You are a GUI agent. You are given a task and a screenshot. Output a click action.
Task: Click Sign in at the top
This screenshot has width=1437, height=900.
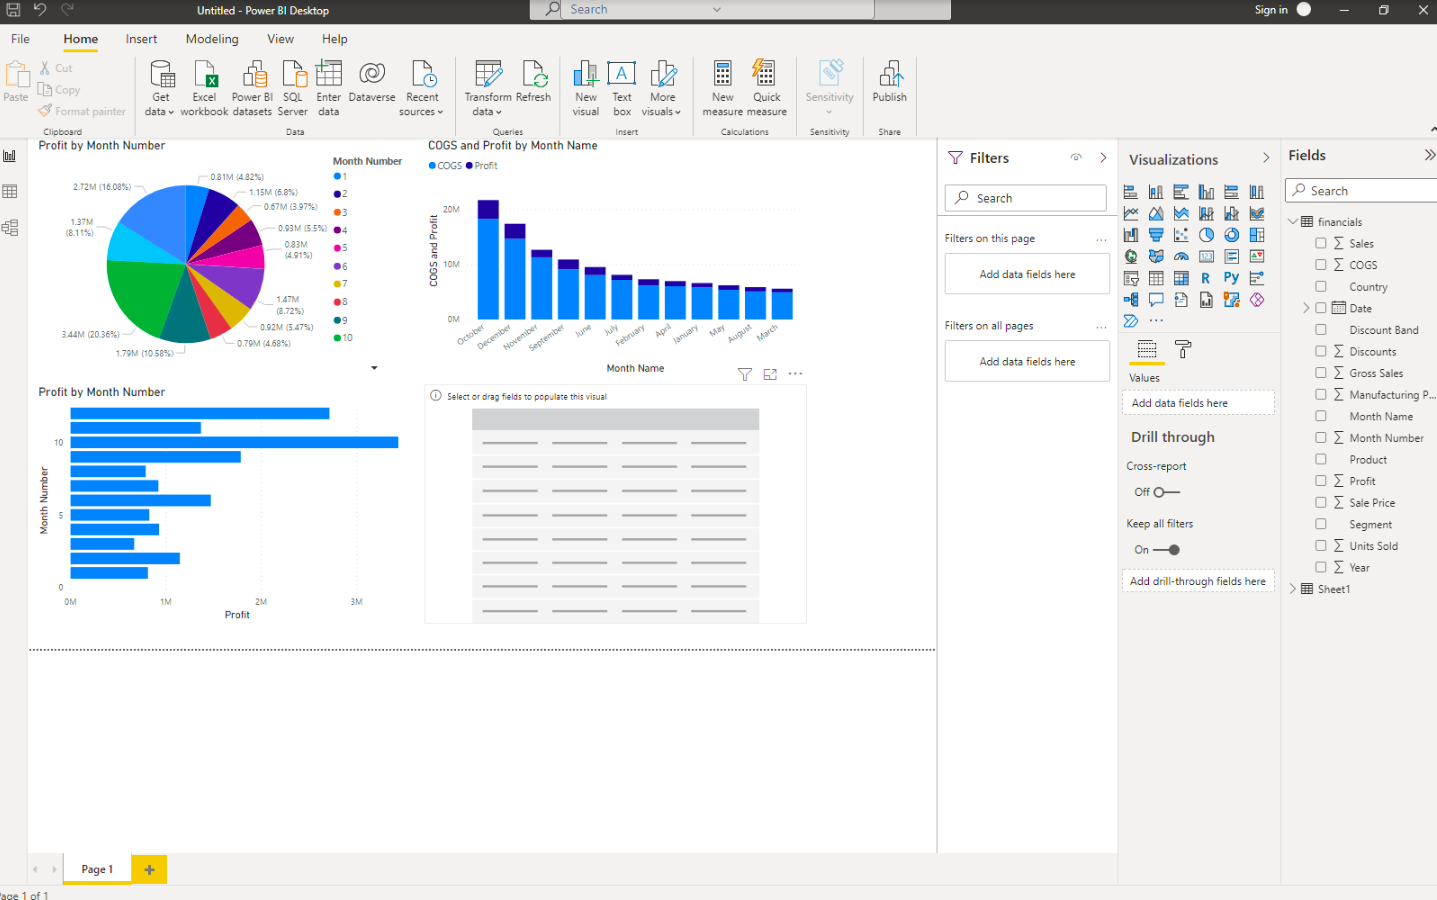tap(1271, 10)
